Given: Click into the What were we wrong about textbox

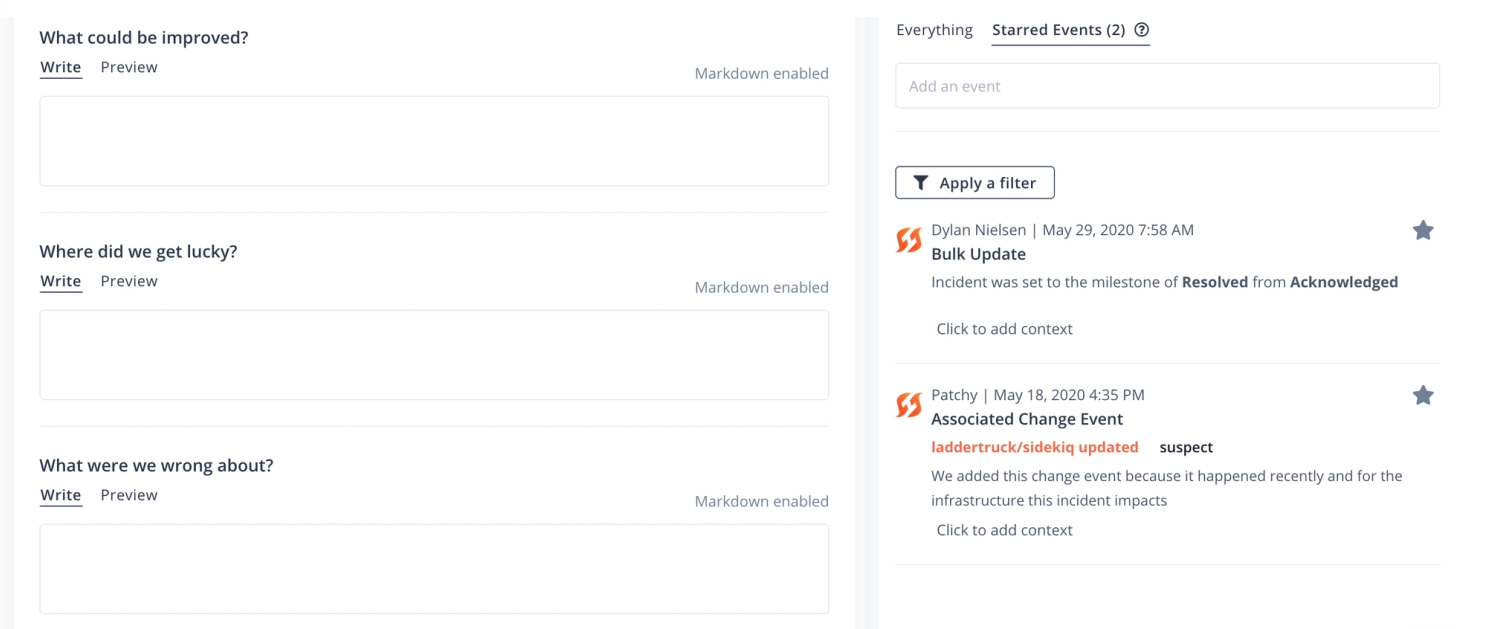Looking at the screenshot, I should [x=434, y=569].
